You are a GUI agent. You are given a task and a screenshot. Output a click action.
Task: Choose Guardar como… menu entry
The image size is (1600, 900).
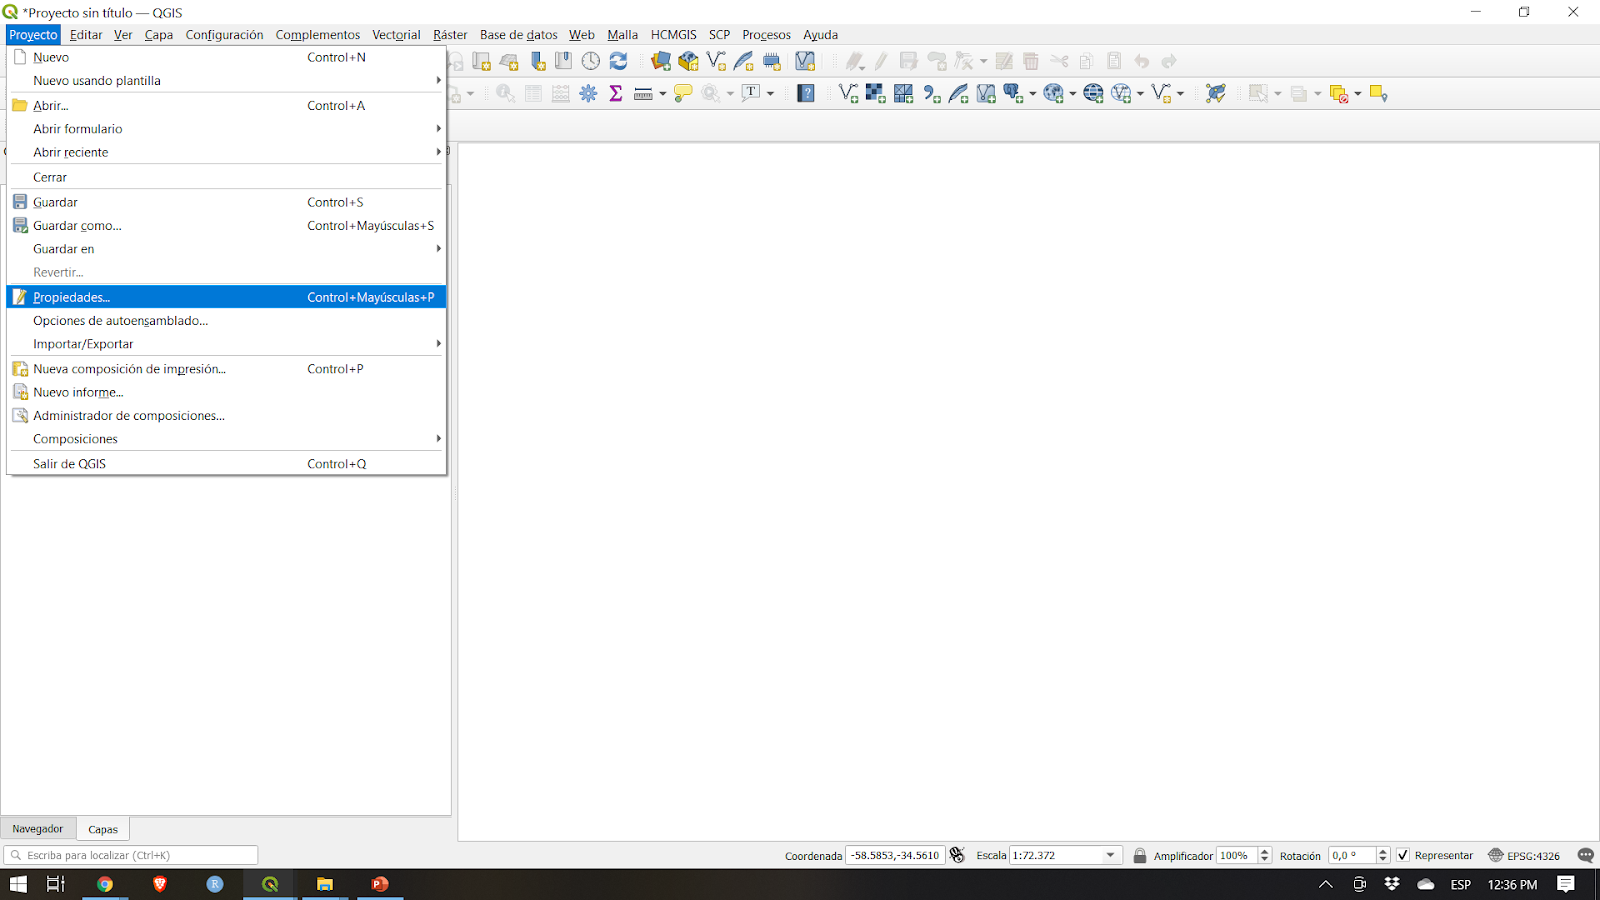[x=226, y=226]
